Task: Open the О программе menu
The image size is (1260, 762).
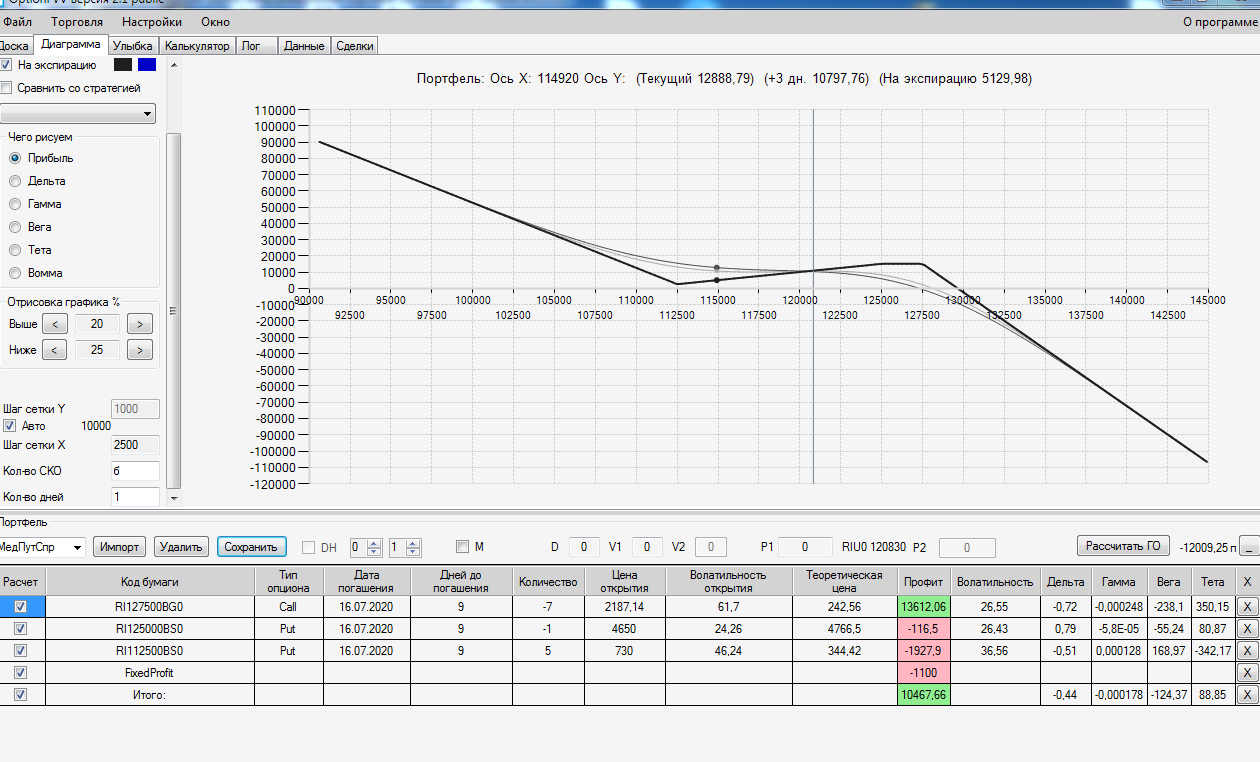Action: [x=1218, y=21]
